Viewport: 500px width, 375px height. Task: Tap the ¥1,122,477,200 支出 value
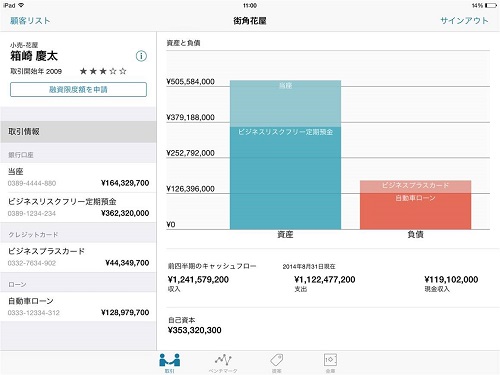(324, 280)
